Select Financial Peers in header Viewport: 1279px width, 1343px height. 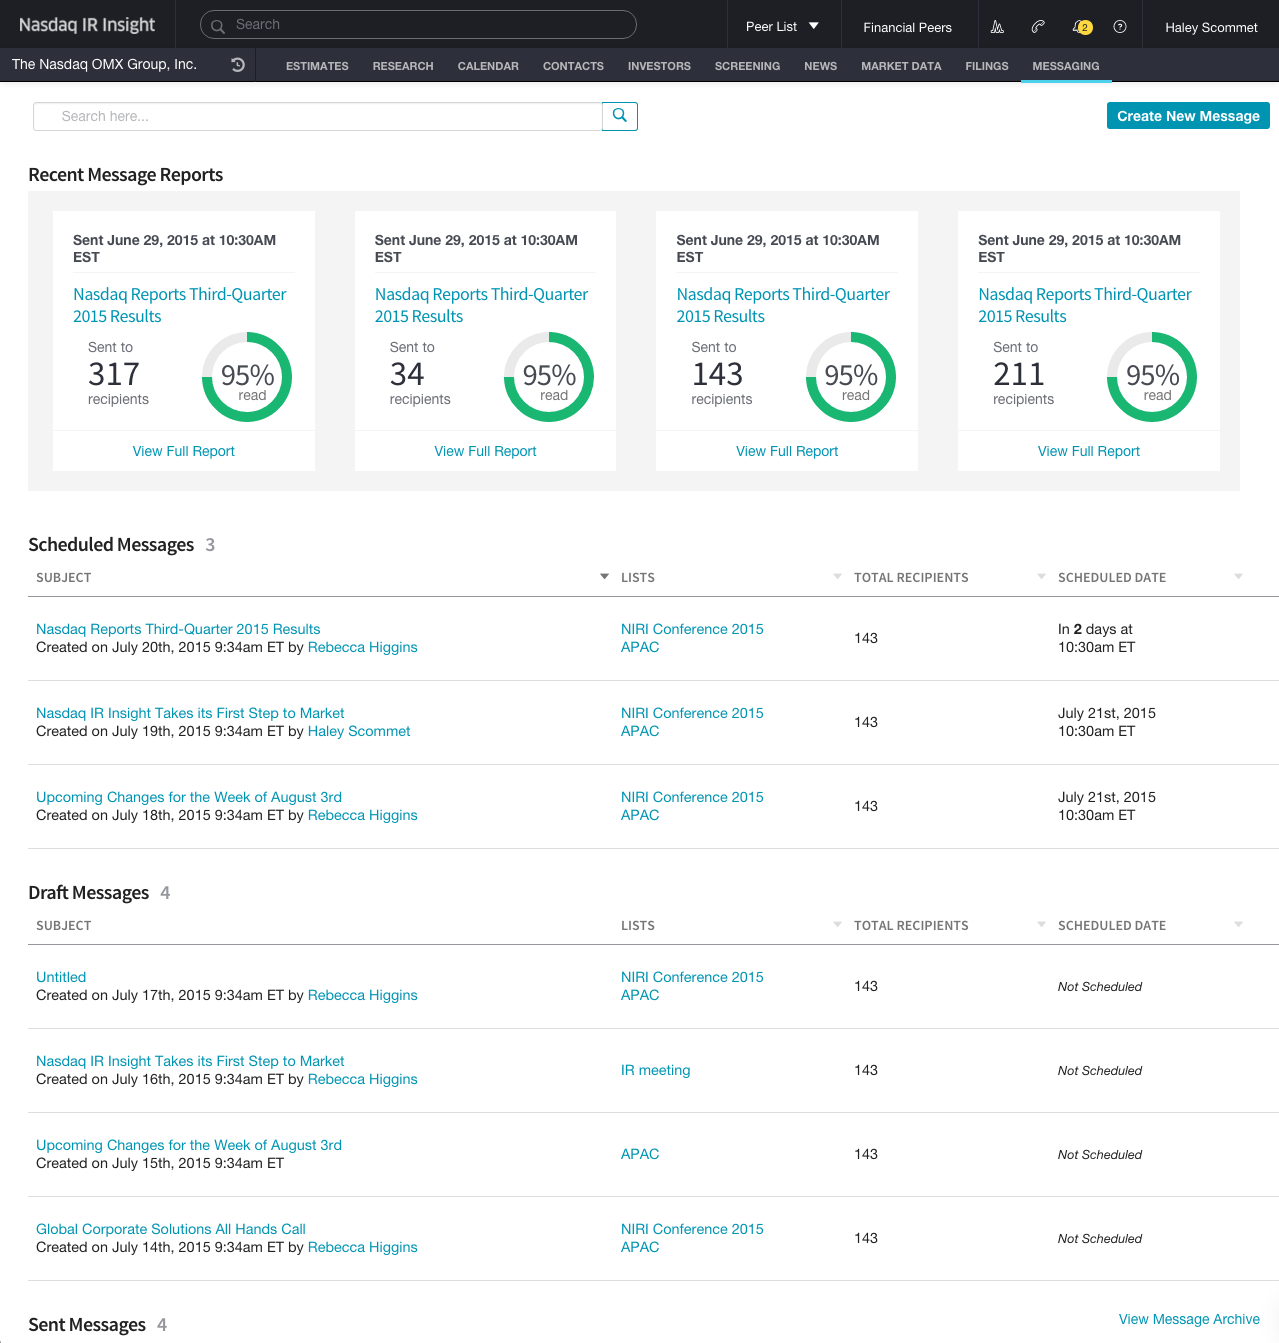point(907,27)
